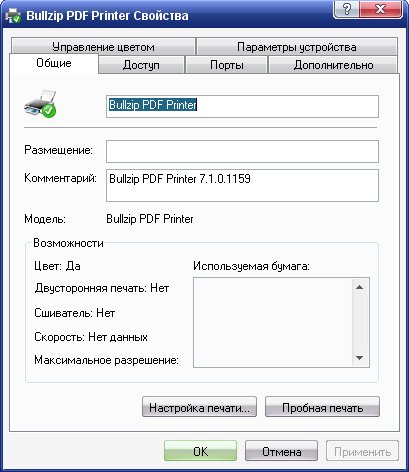Click the question mark help button
Image resolution: width=409 pixels, height=472 pixels.
[346, 9]
